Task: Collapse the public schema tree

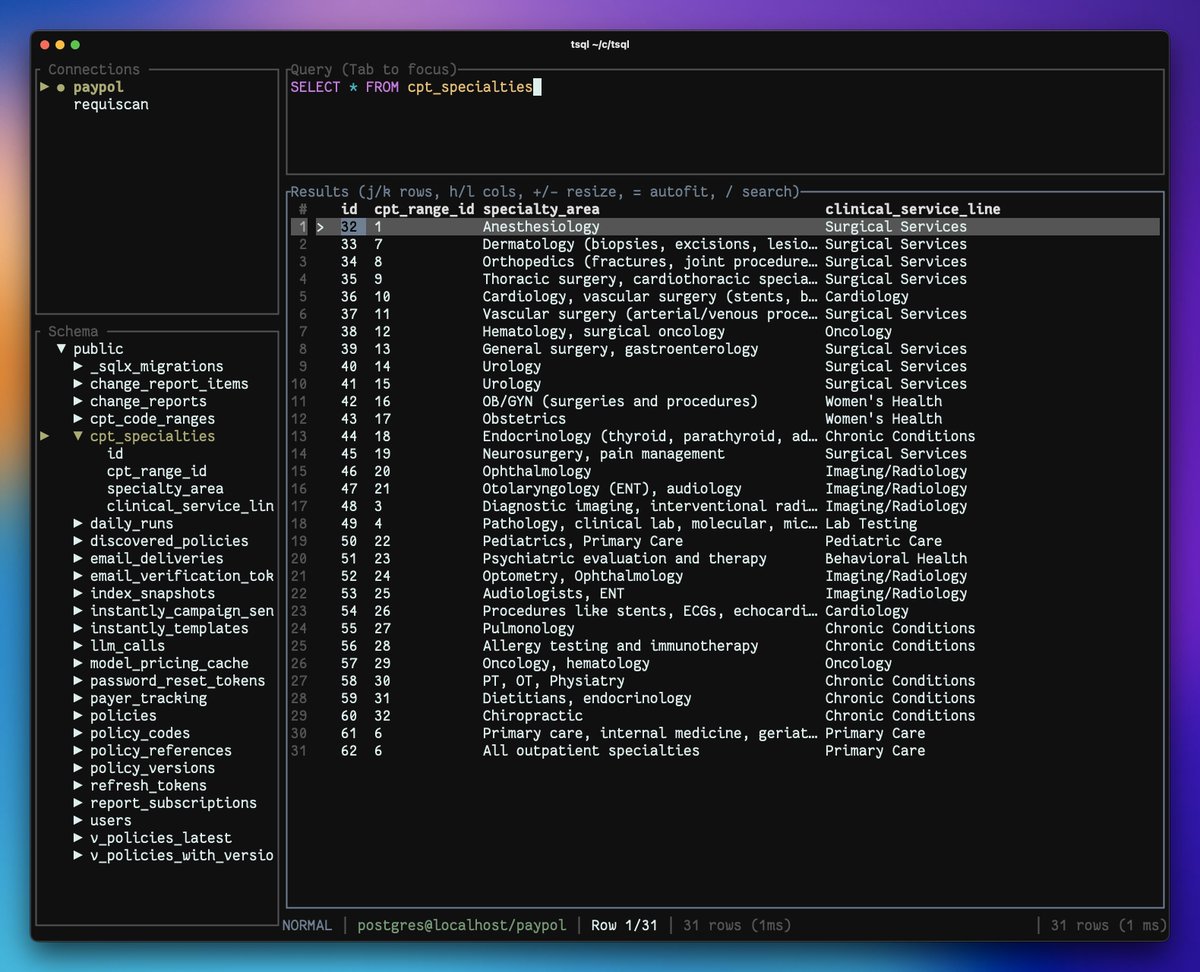Action: (62, 348)
